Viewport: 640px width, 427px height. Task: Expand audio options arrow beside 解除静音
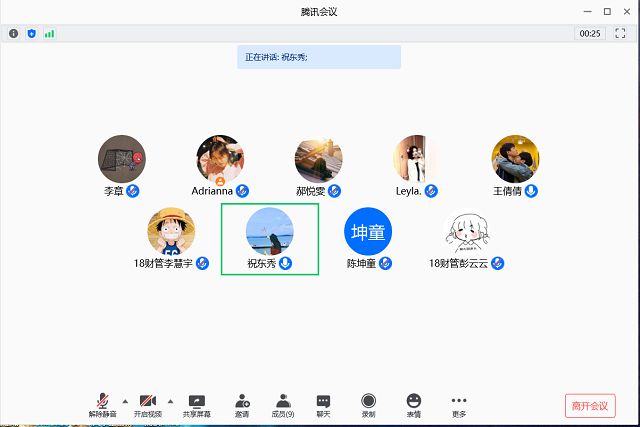[x=125, y=400]
